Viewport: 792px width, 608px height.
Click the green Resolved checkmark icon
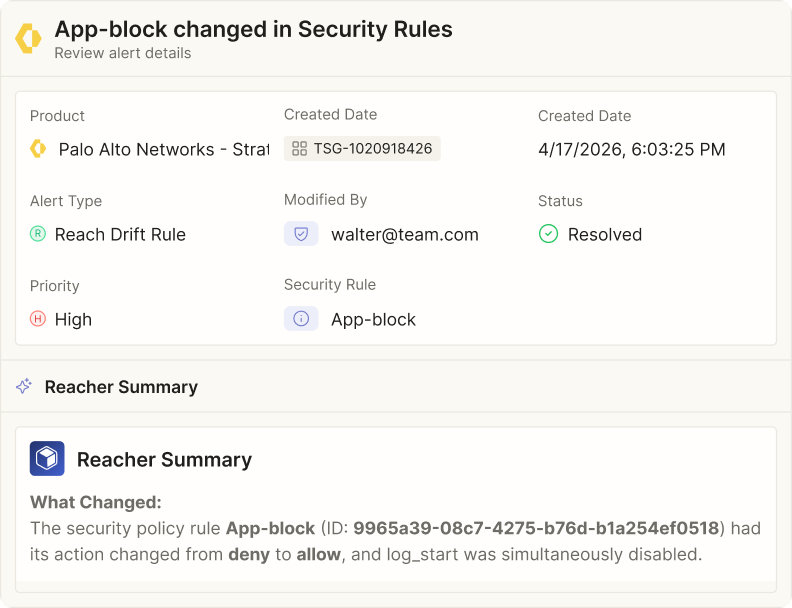(x=548, y=234)
